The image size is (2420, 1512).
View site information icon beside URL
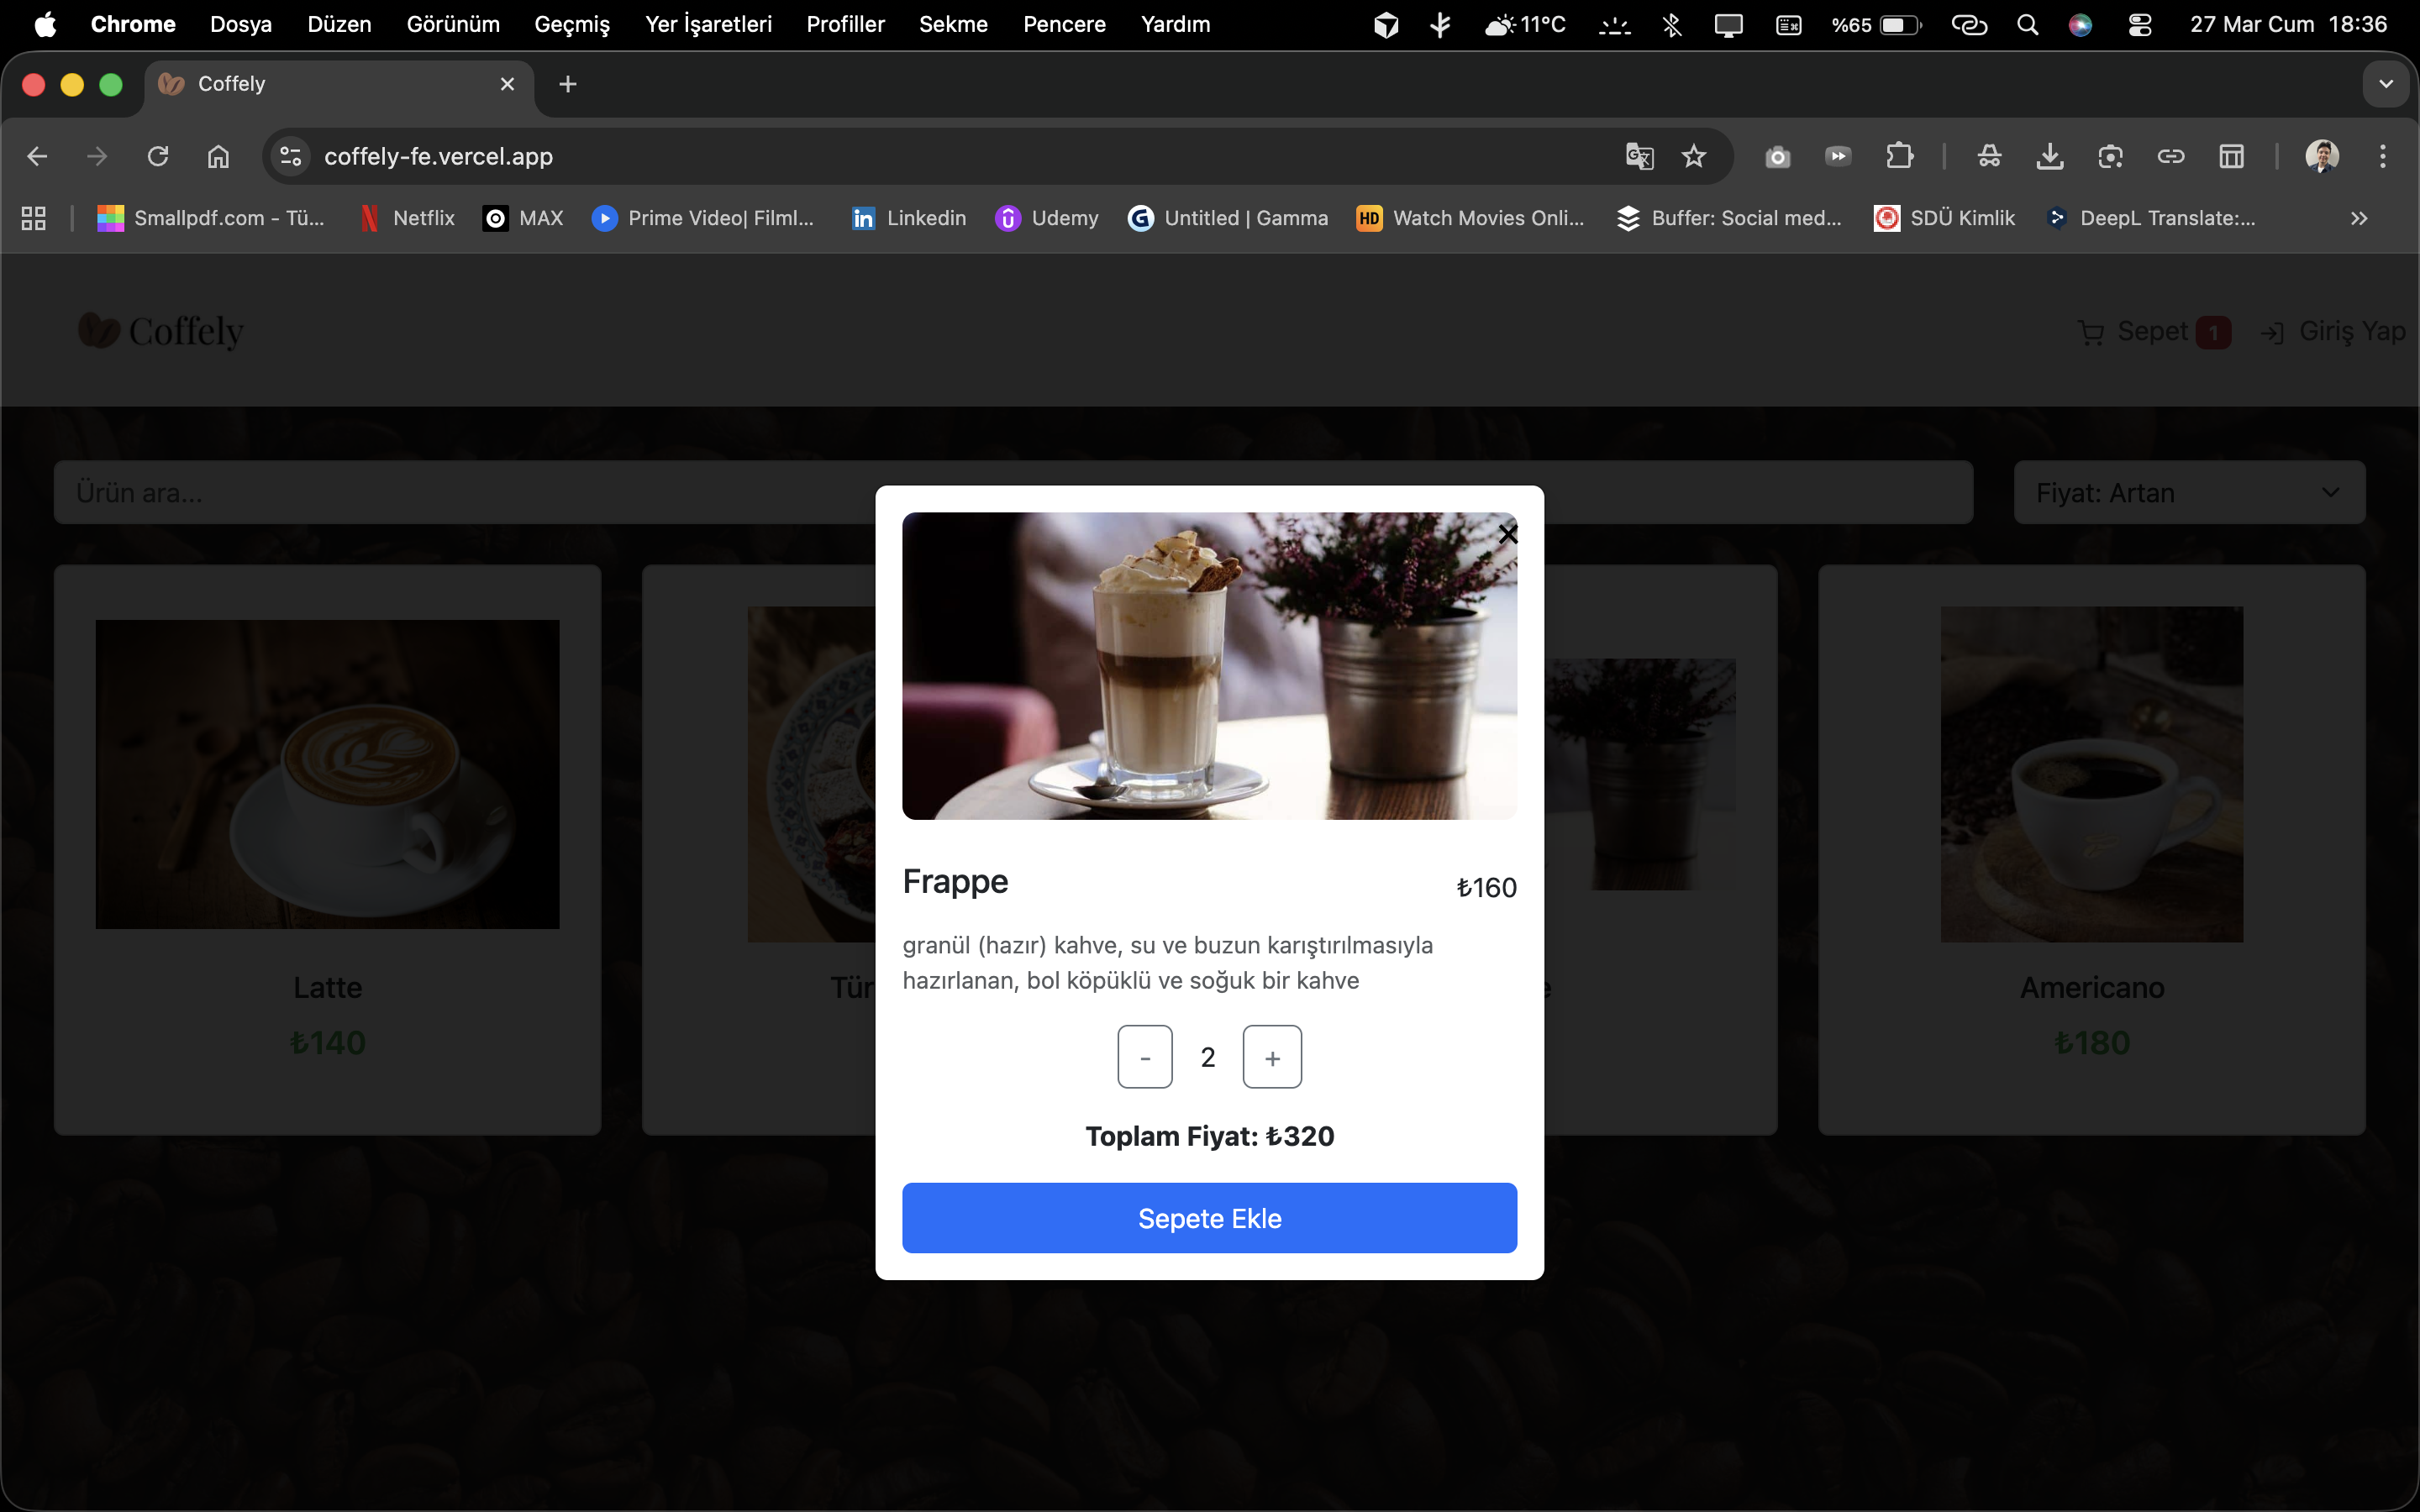(x=291, y=157)
